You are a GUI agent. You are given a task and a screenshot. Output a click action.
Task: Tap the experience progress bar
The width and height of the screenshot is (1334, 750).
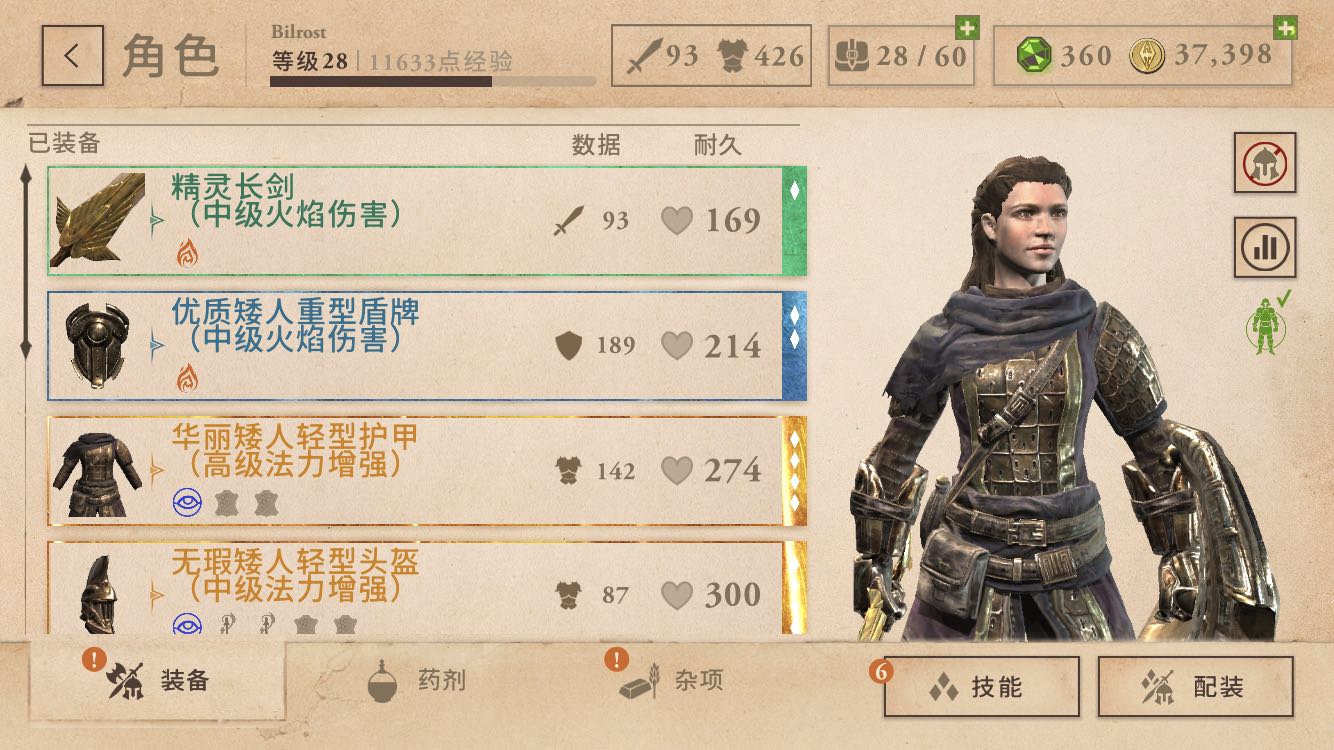point(433,81)
